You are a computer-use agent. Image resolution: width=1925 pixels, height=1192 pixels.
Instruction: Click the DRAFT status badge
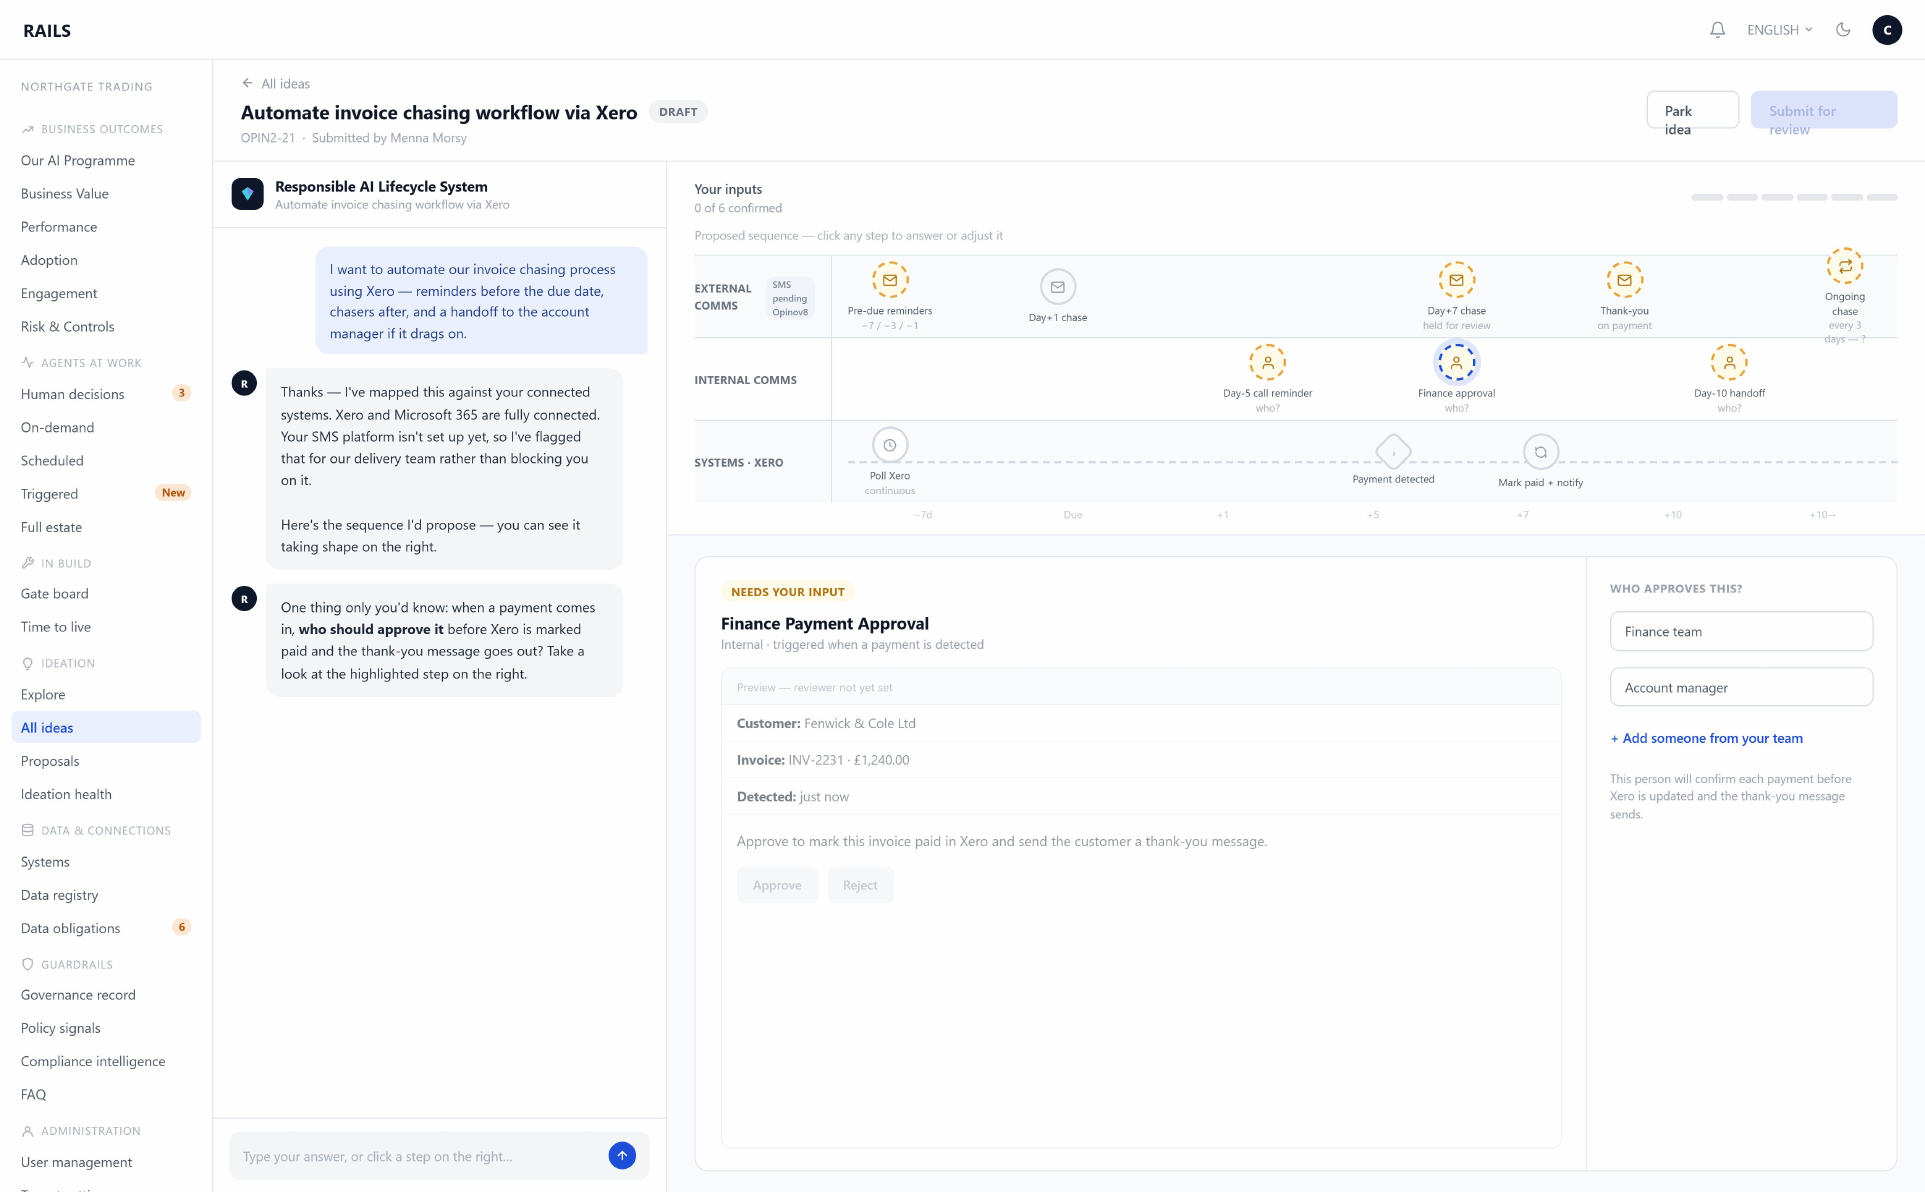(678, 112)
